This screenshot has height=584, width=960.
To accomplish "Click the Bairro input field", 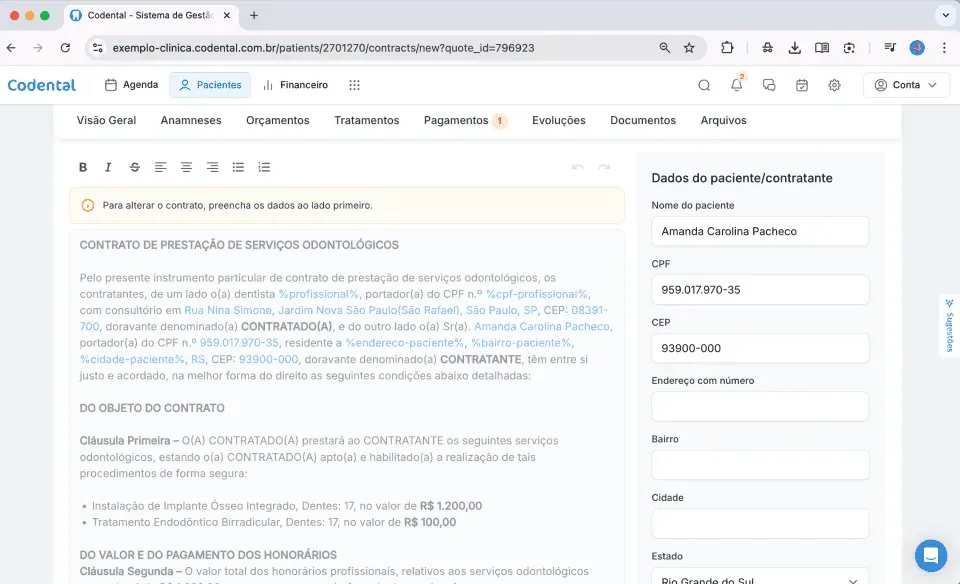I will (x=760, y=465).
